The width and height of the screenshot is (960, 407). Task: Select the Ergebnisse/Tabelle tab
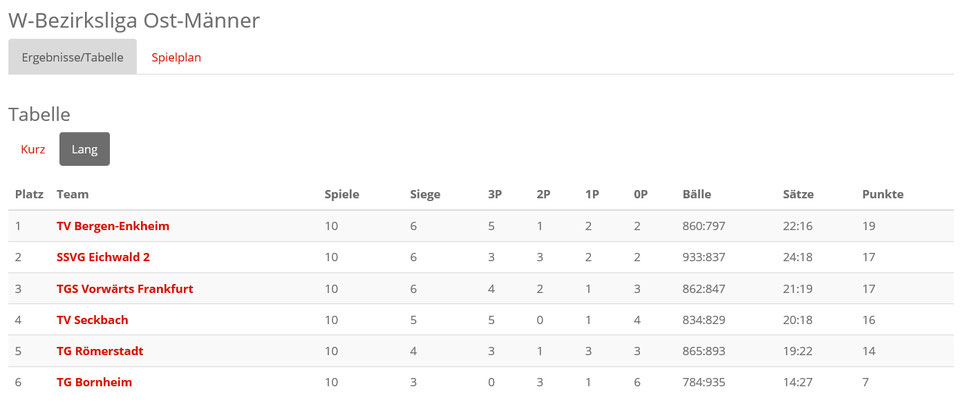coord(72,58)
